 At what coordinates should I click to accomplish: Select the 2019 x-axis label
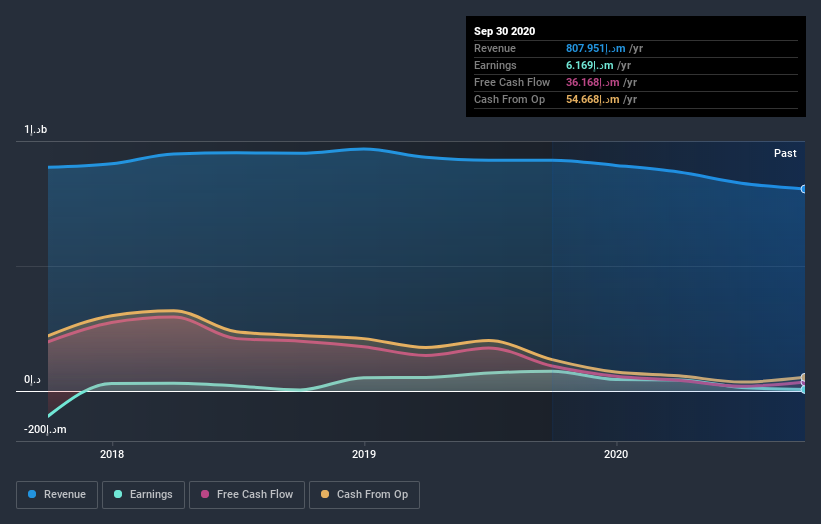(364, 454)
